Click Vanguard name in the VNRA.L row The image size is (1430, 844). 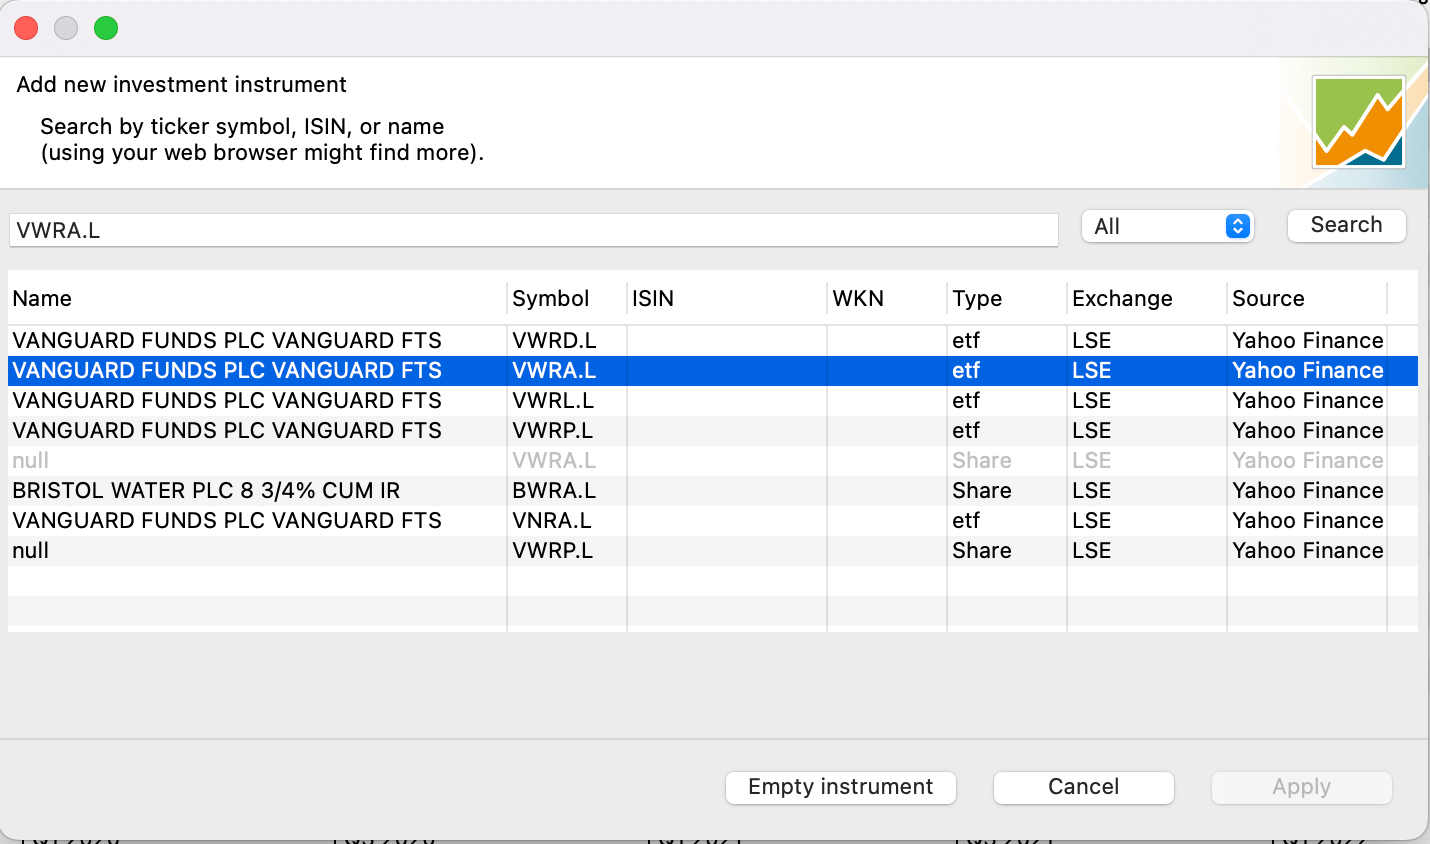click(227, 520)
